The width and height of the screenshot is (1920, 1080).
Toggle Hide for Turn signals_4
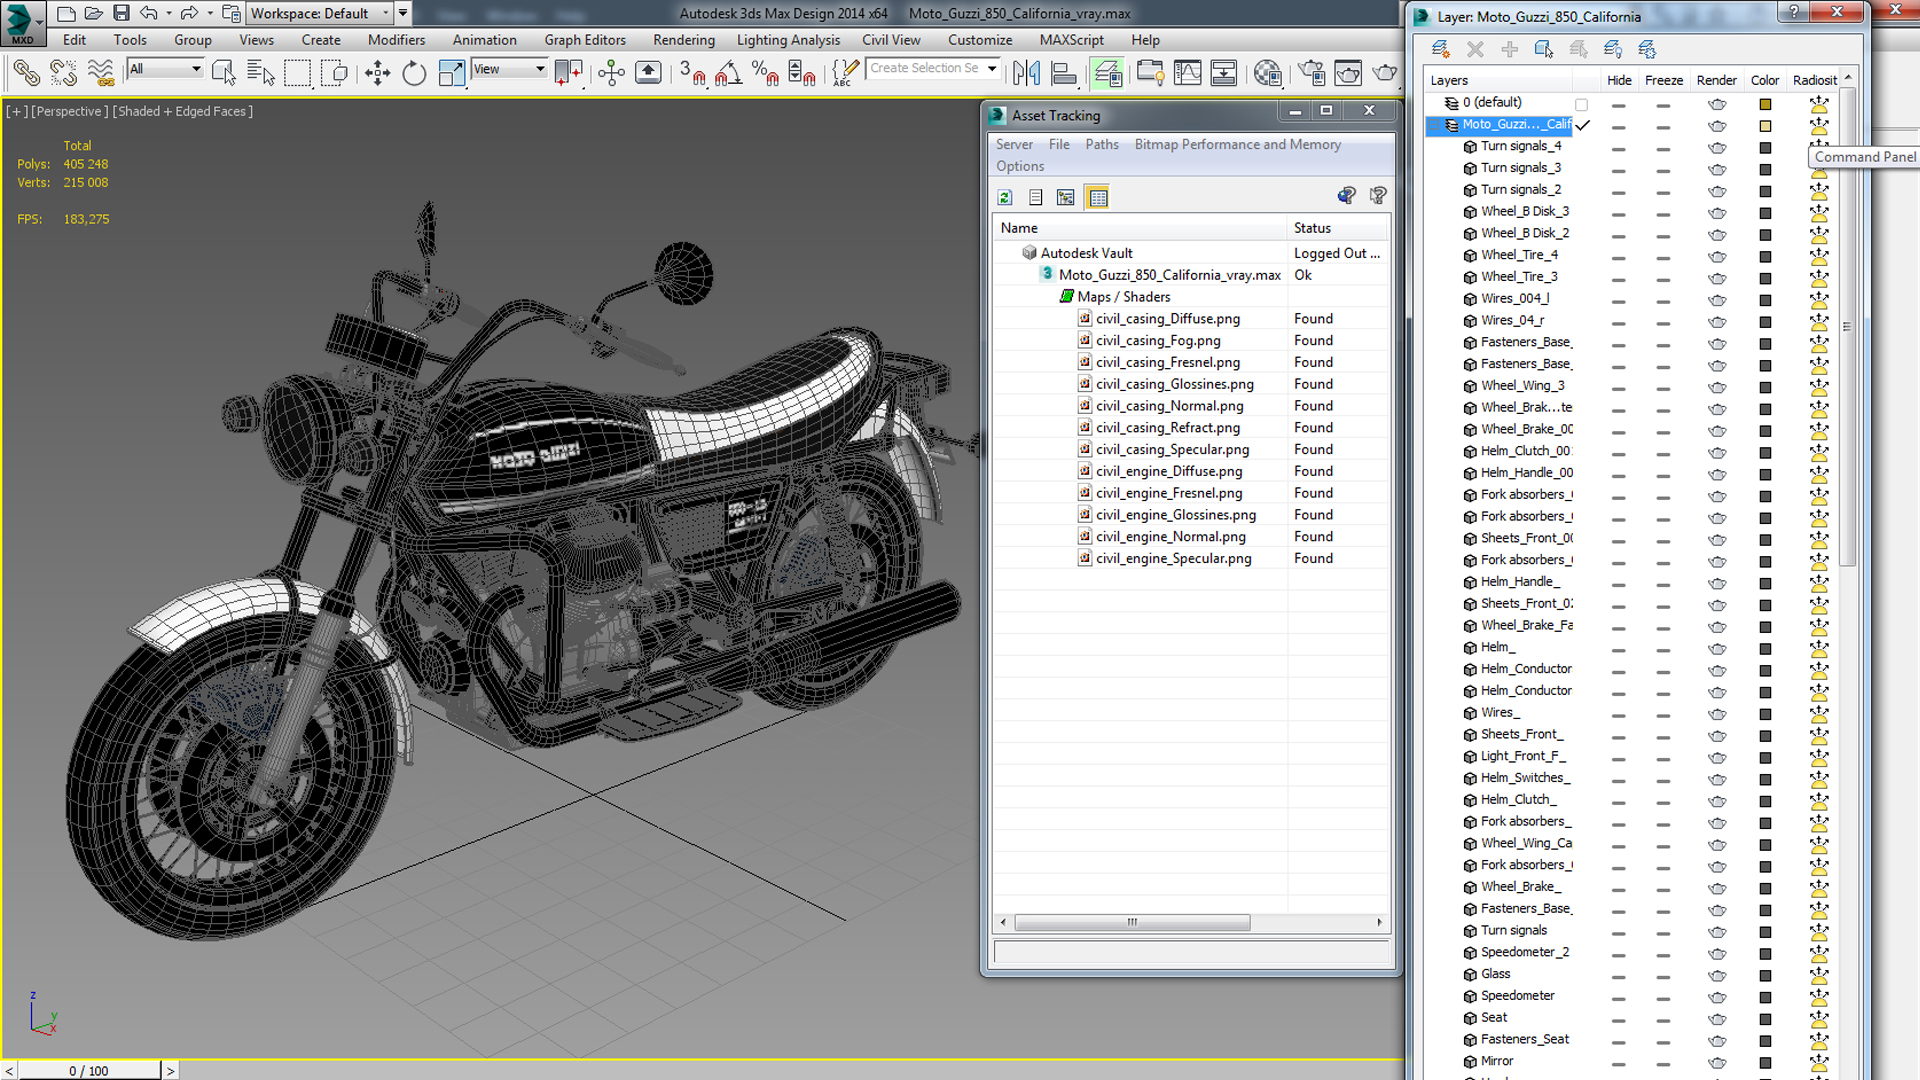tap(1618, 148)
